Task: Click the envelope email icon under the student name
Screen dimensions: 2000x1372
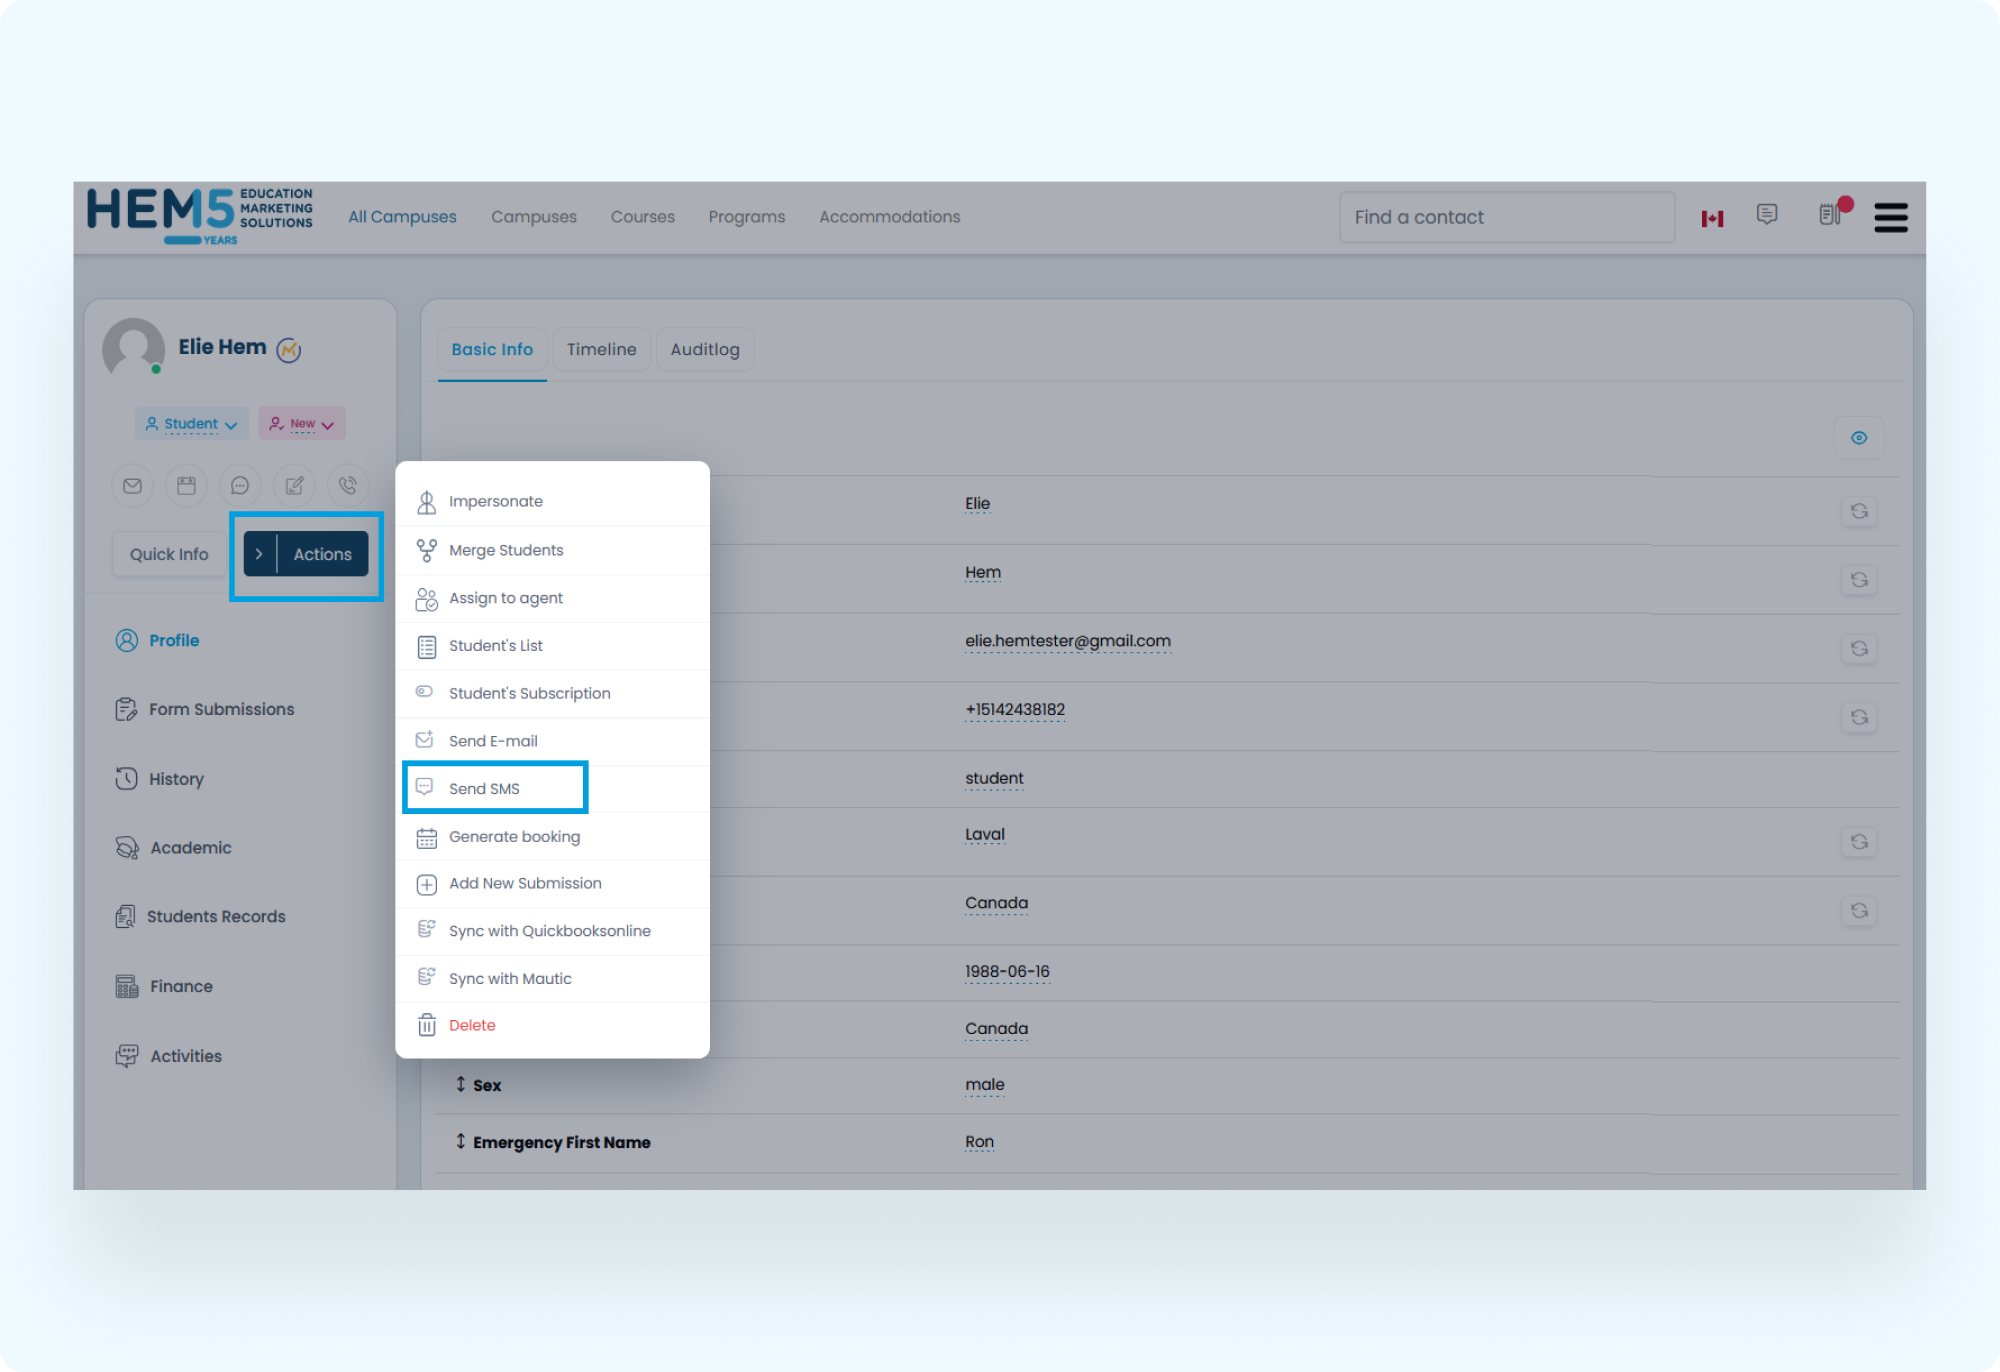Action: coord(132,486)
